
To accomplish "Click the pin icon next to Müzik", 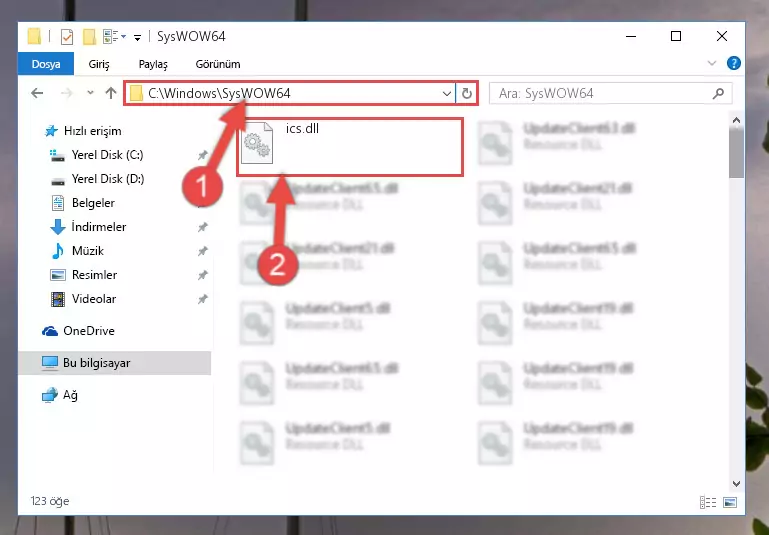I will [202, 252].
